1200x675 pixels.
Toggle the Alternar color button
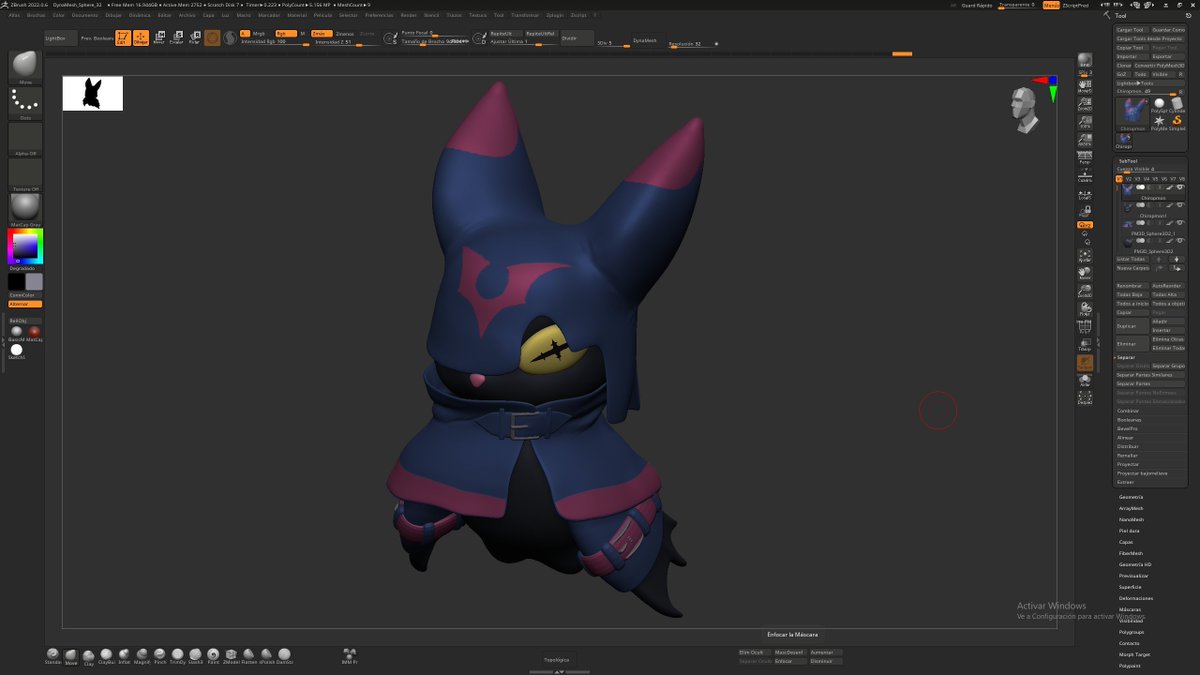[x=25, y=303]
